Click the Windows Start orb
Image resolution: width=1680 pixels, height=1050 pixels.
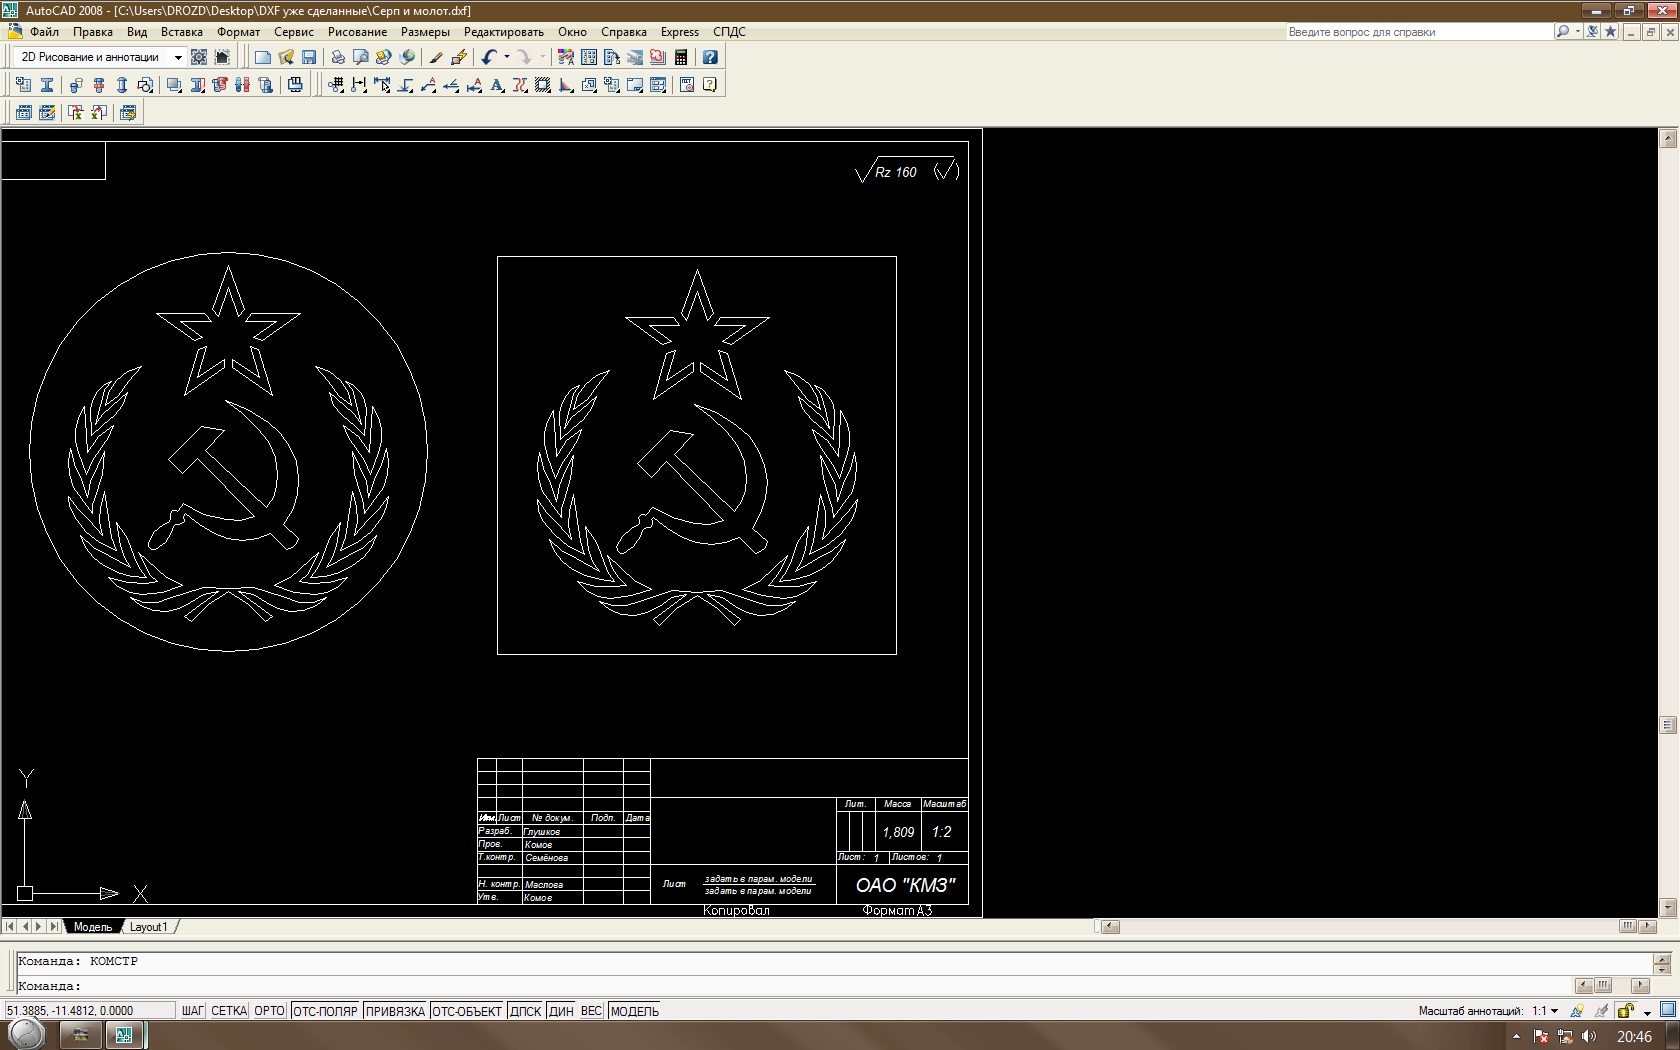[x=26, y=1034]
